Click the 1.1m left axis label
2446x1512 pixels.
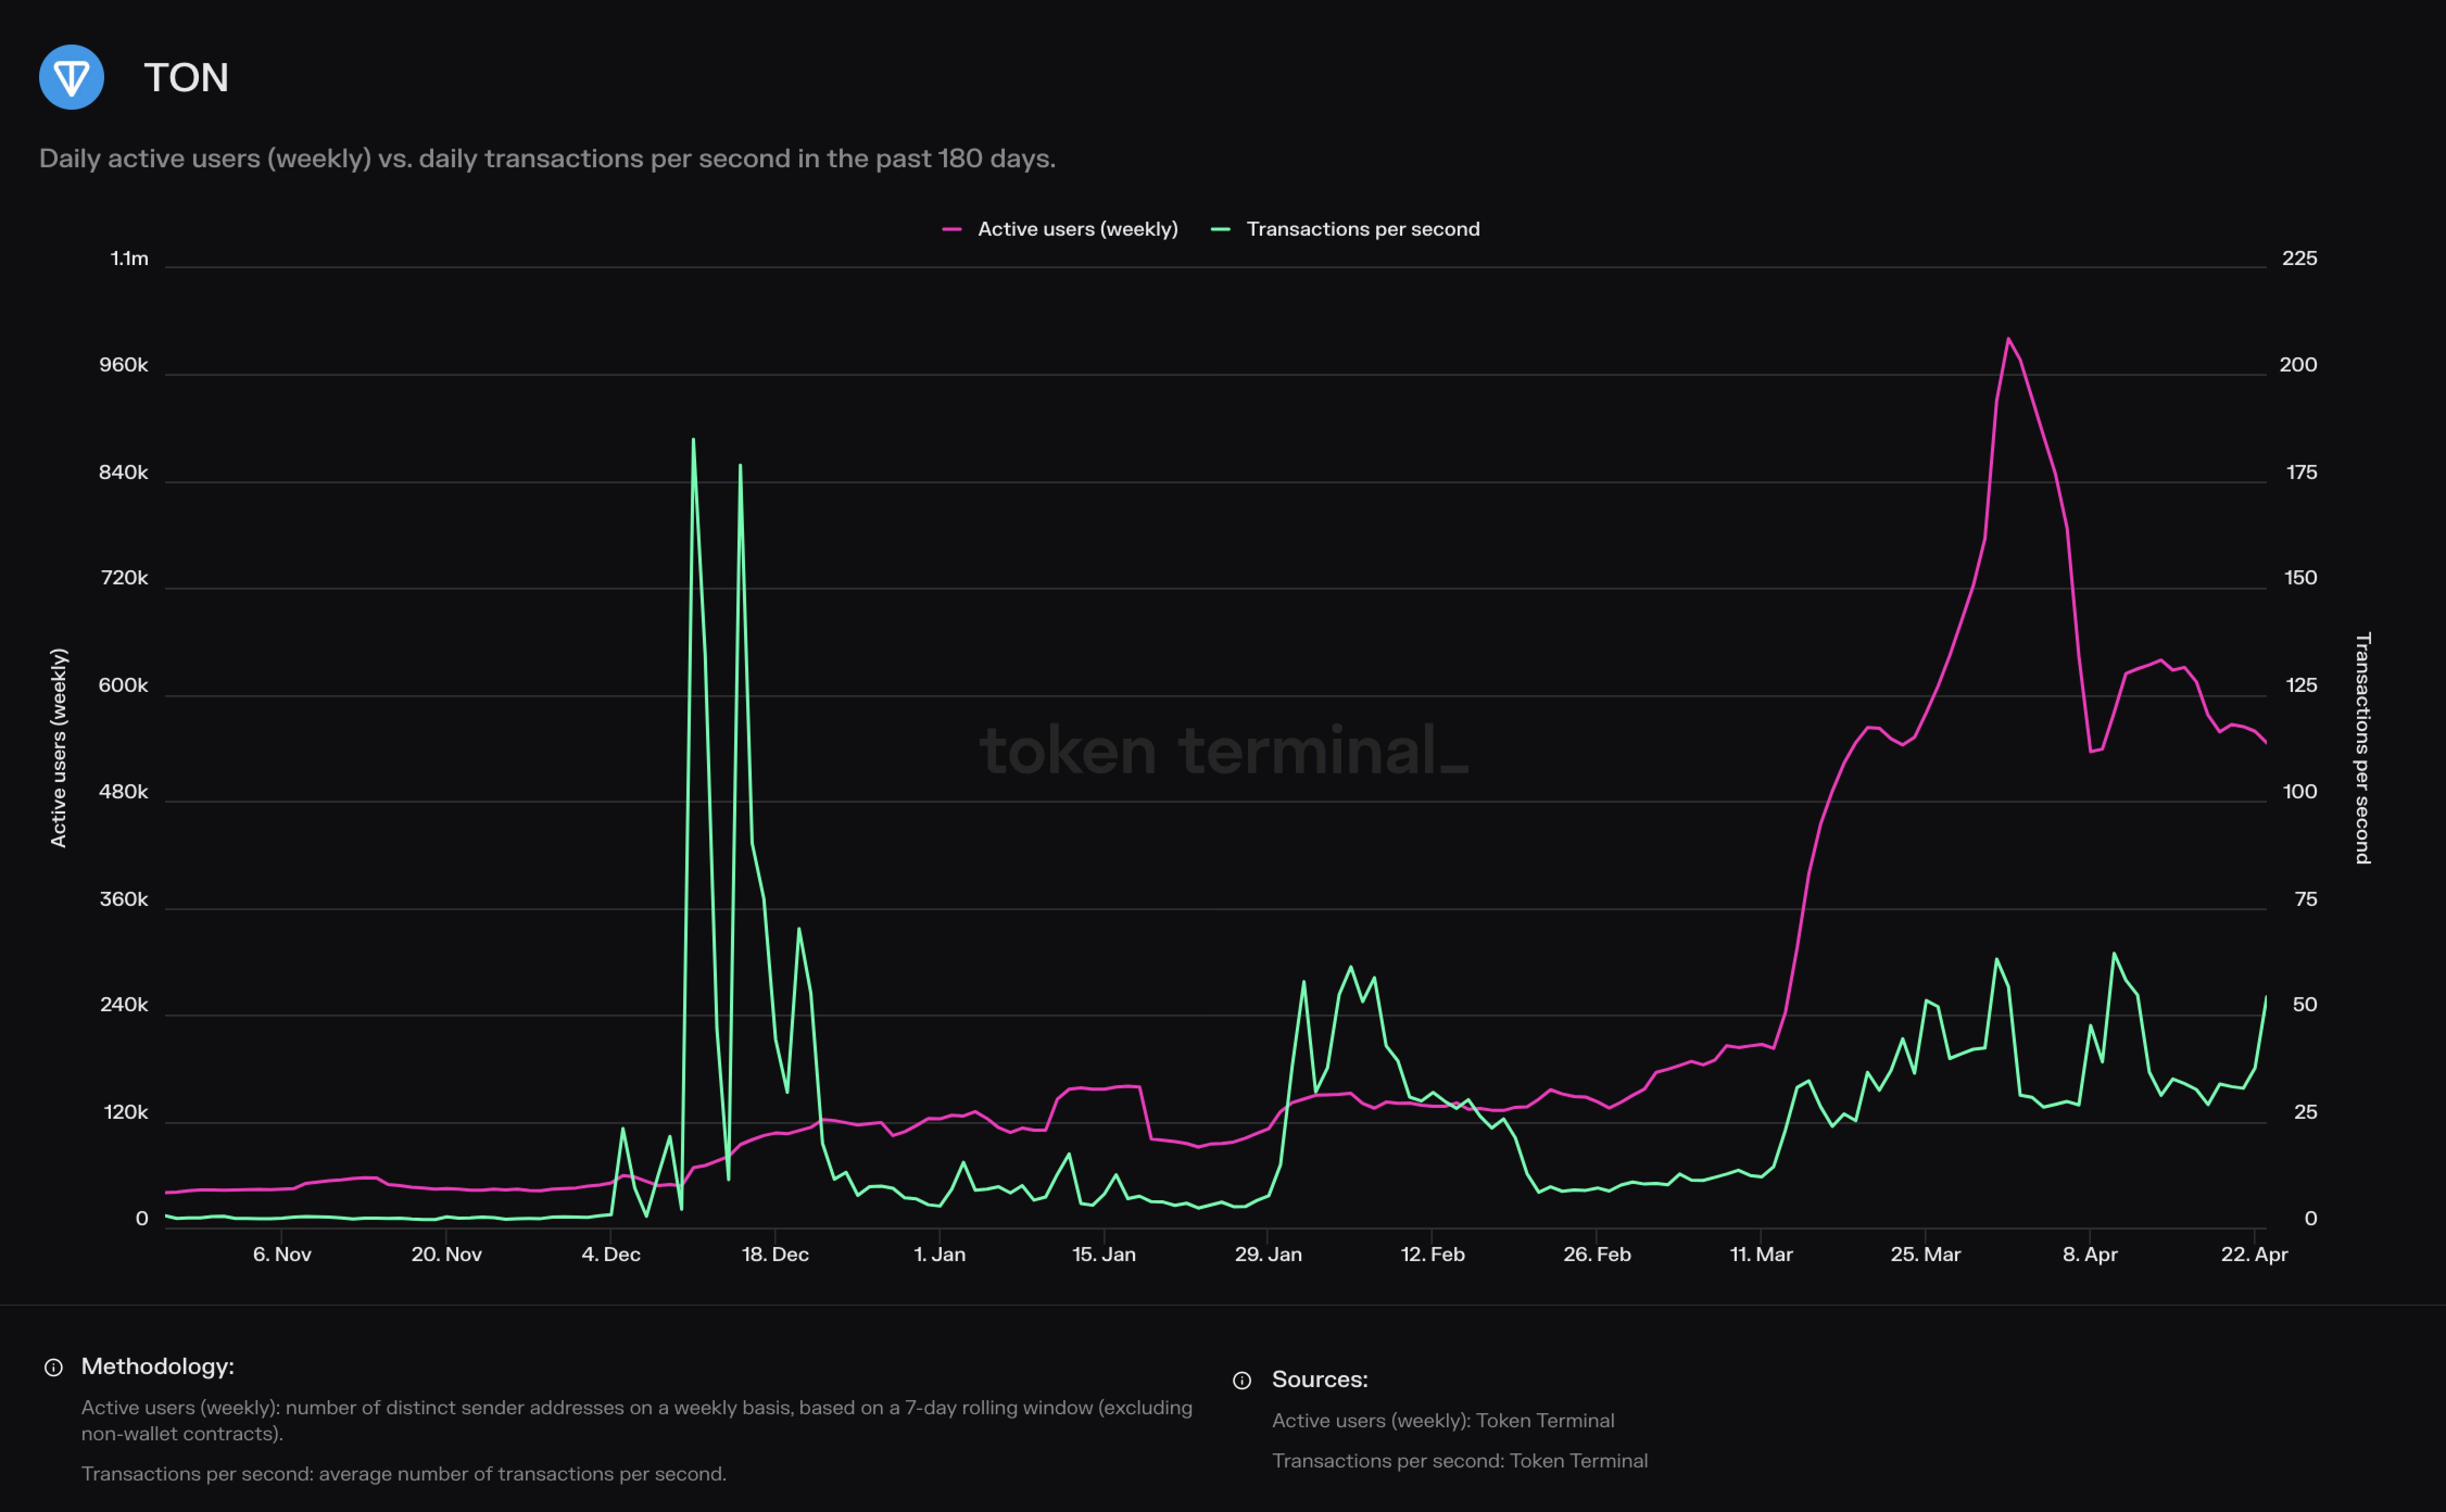pyautogui.click(x=129, y=258)
